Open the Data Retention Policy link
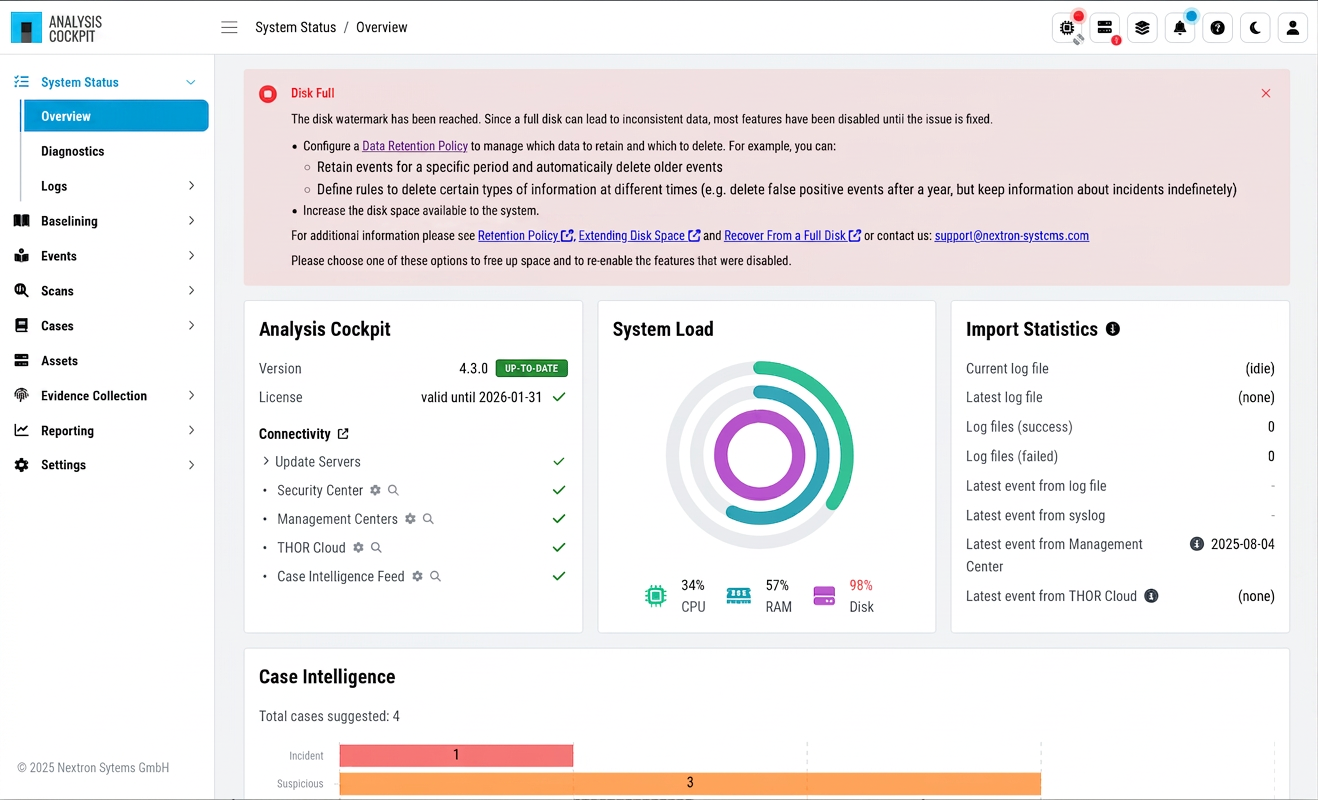 click(415, 146)
